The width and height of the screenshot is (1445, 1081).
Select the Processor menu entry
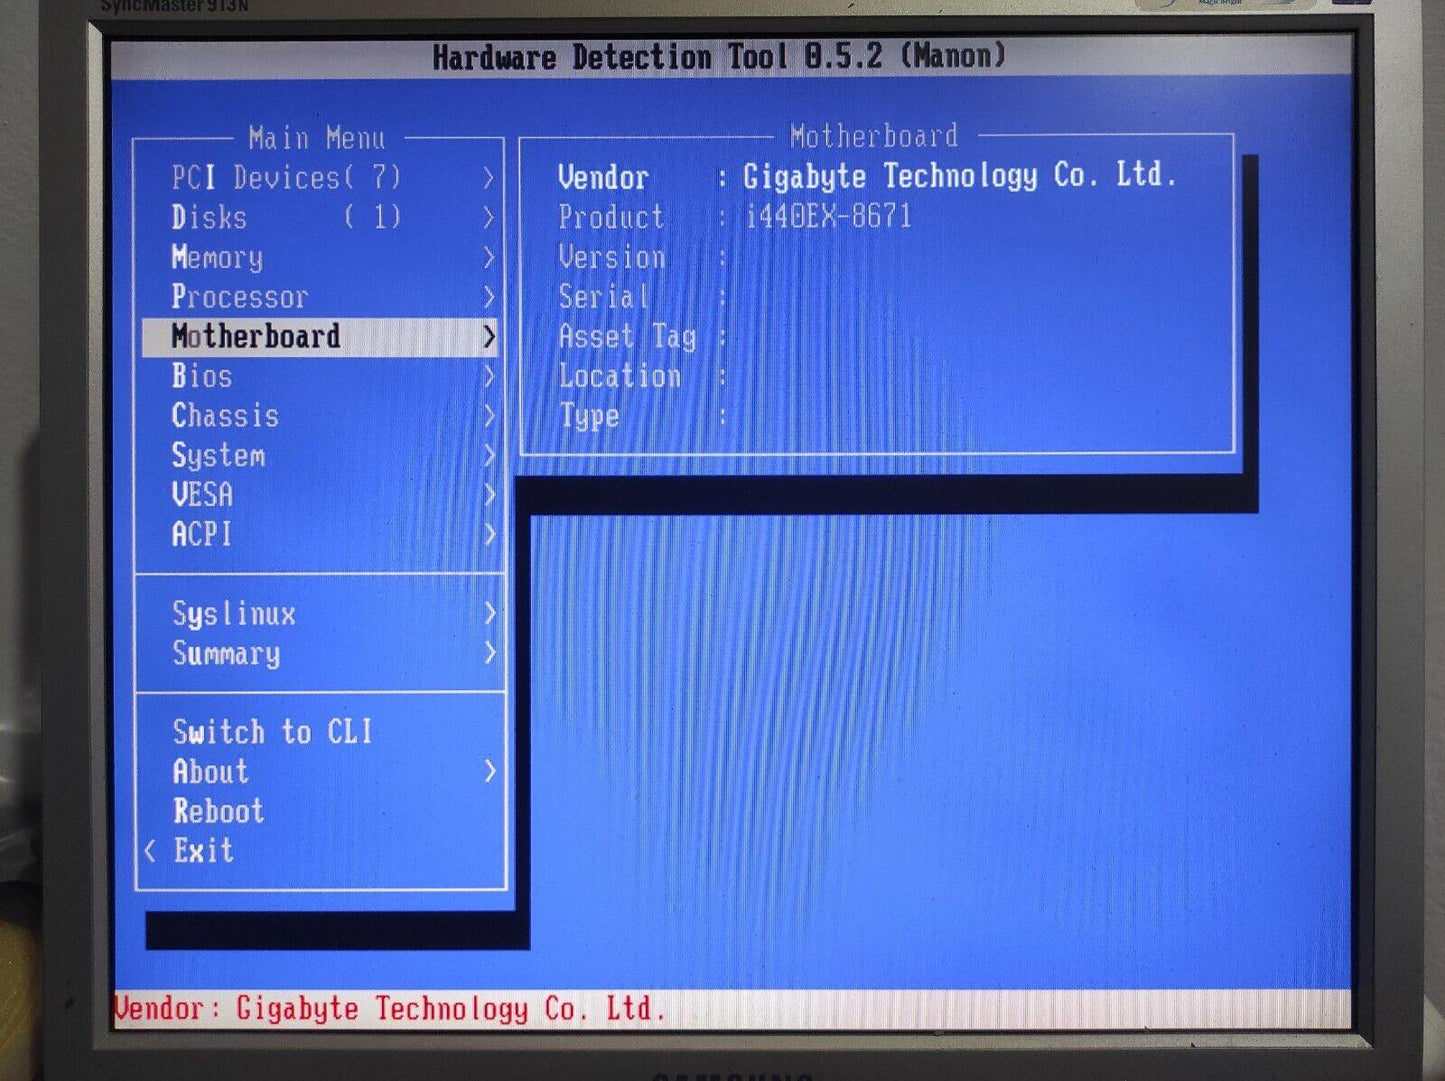pyautogui.click(x=239, y=297)
